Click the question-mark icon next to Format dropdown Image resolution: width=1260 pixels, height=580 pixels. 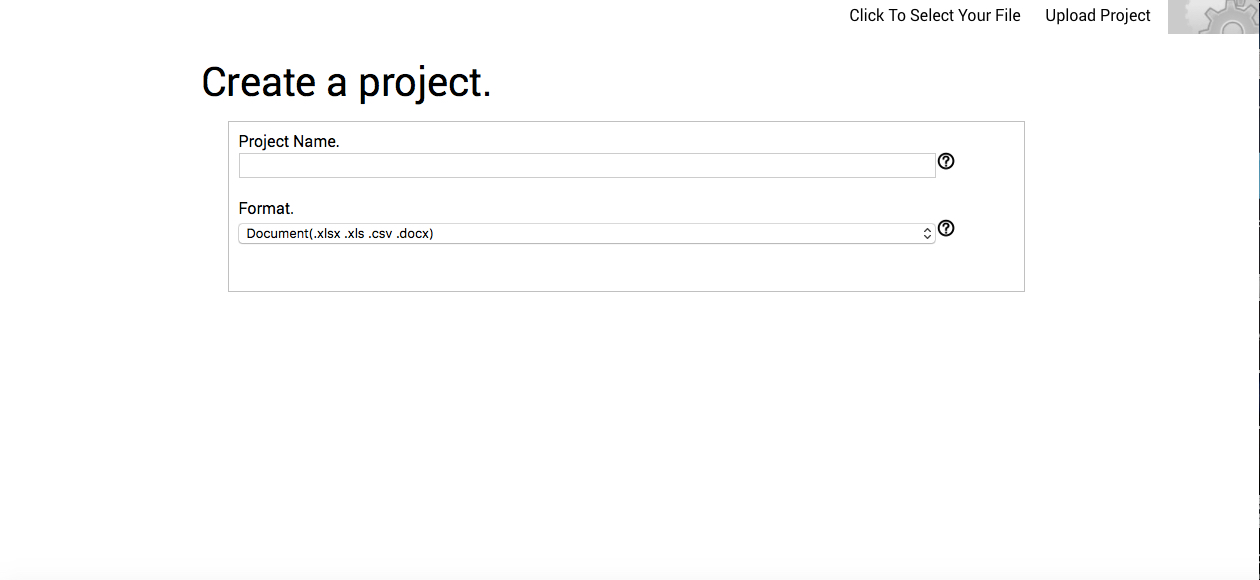(946, 228)
